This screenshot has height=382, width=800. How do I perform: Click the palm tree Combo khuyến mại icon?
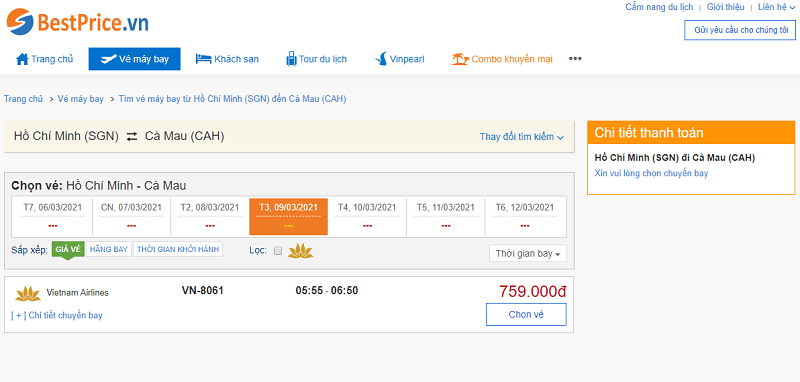coord(460,59)
